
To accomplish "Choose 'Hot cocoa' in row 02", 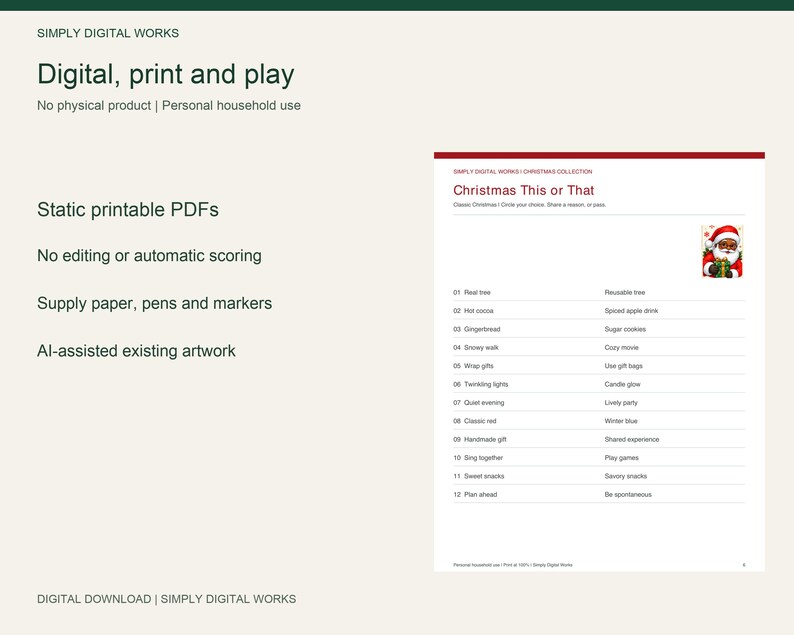I will click(479, 311).
